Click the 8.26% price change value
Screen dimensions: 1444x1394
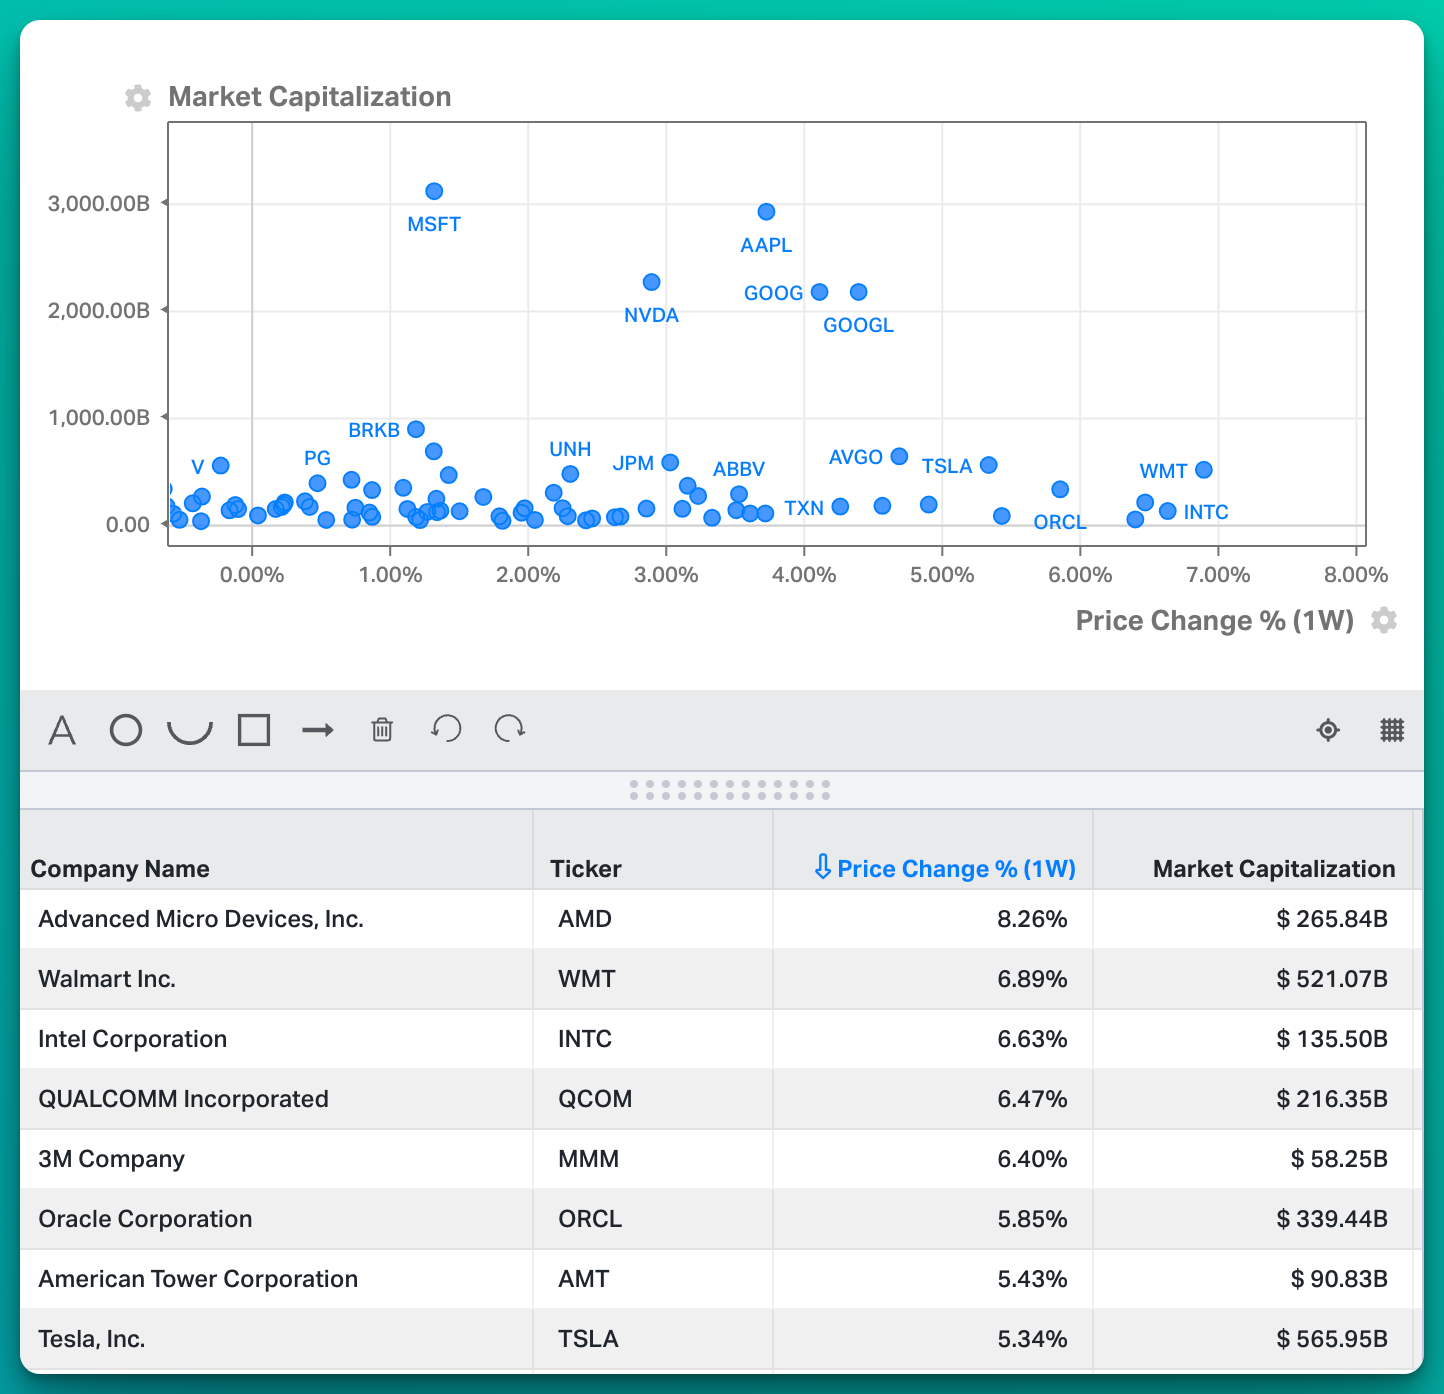point(1032,919)
